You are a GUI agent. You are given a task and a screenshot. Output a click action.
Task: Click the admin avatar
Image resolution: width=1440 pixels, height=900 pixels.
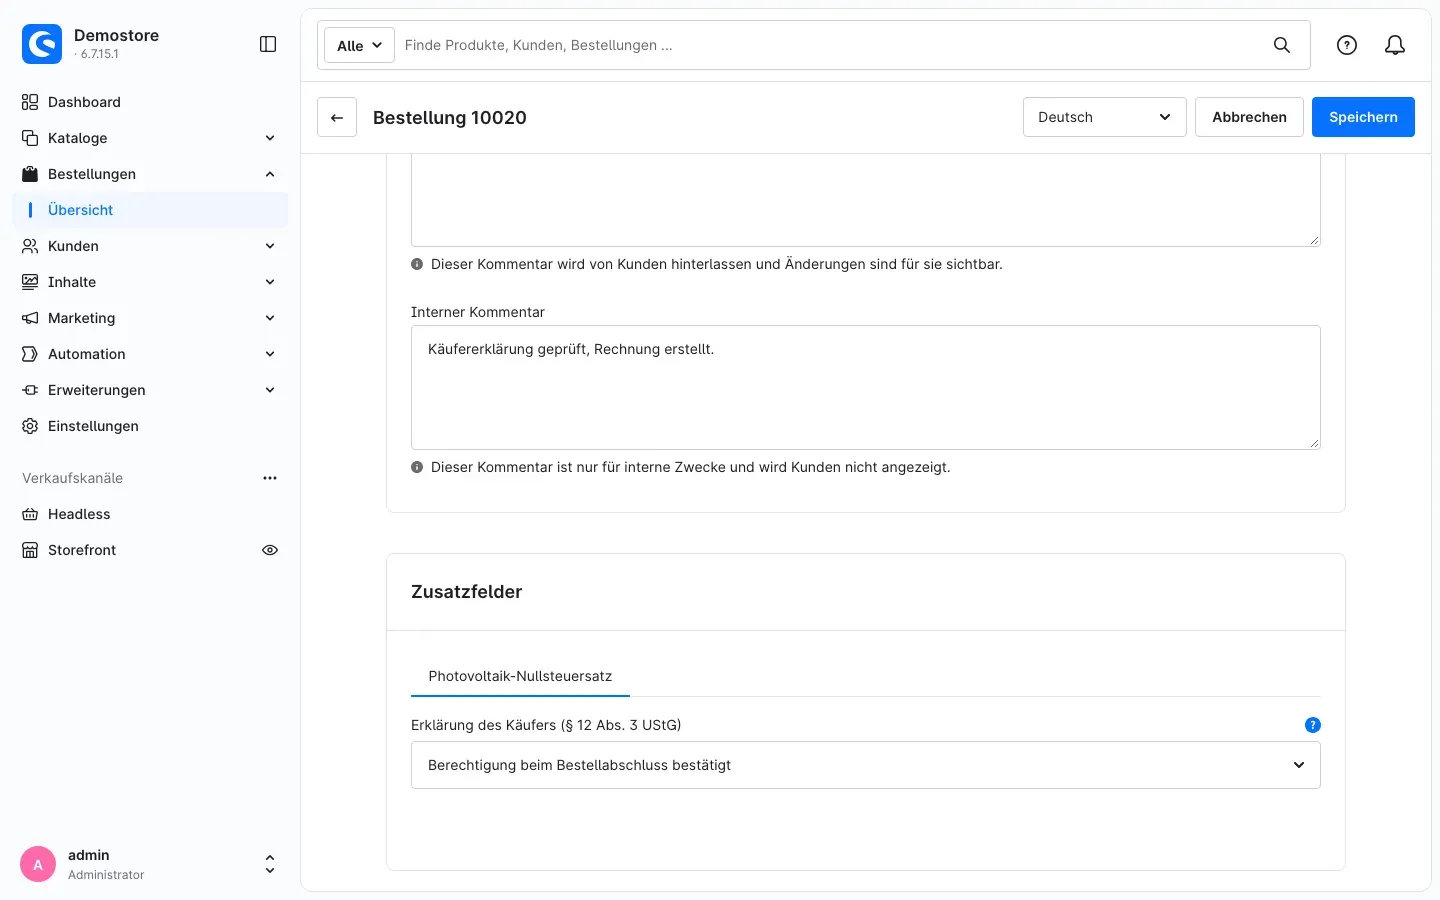[x=38, y=864]
